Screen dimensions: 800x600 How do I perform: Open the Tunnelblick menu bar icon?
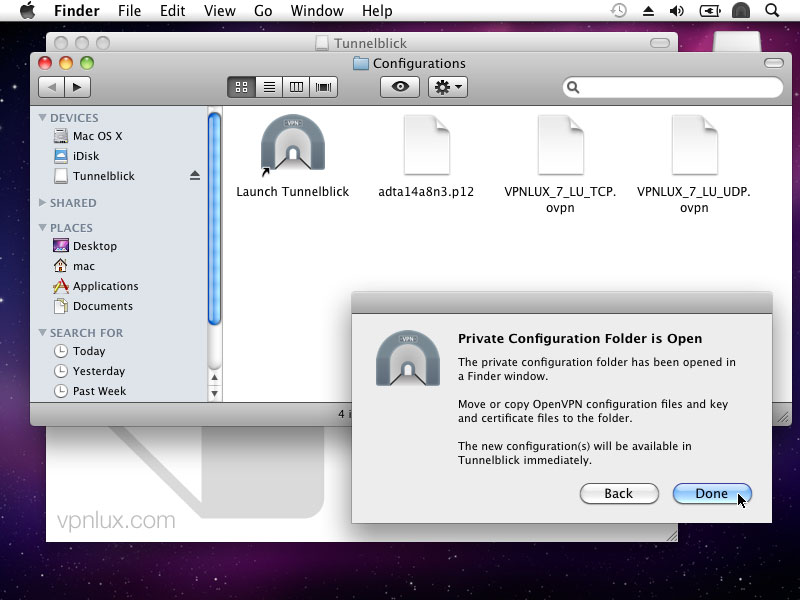[x=741, y=11]
